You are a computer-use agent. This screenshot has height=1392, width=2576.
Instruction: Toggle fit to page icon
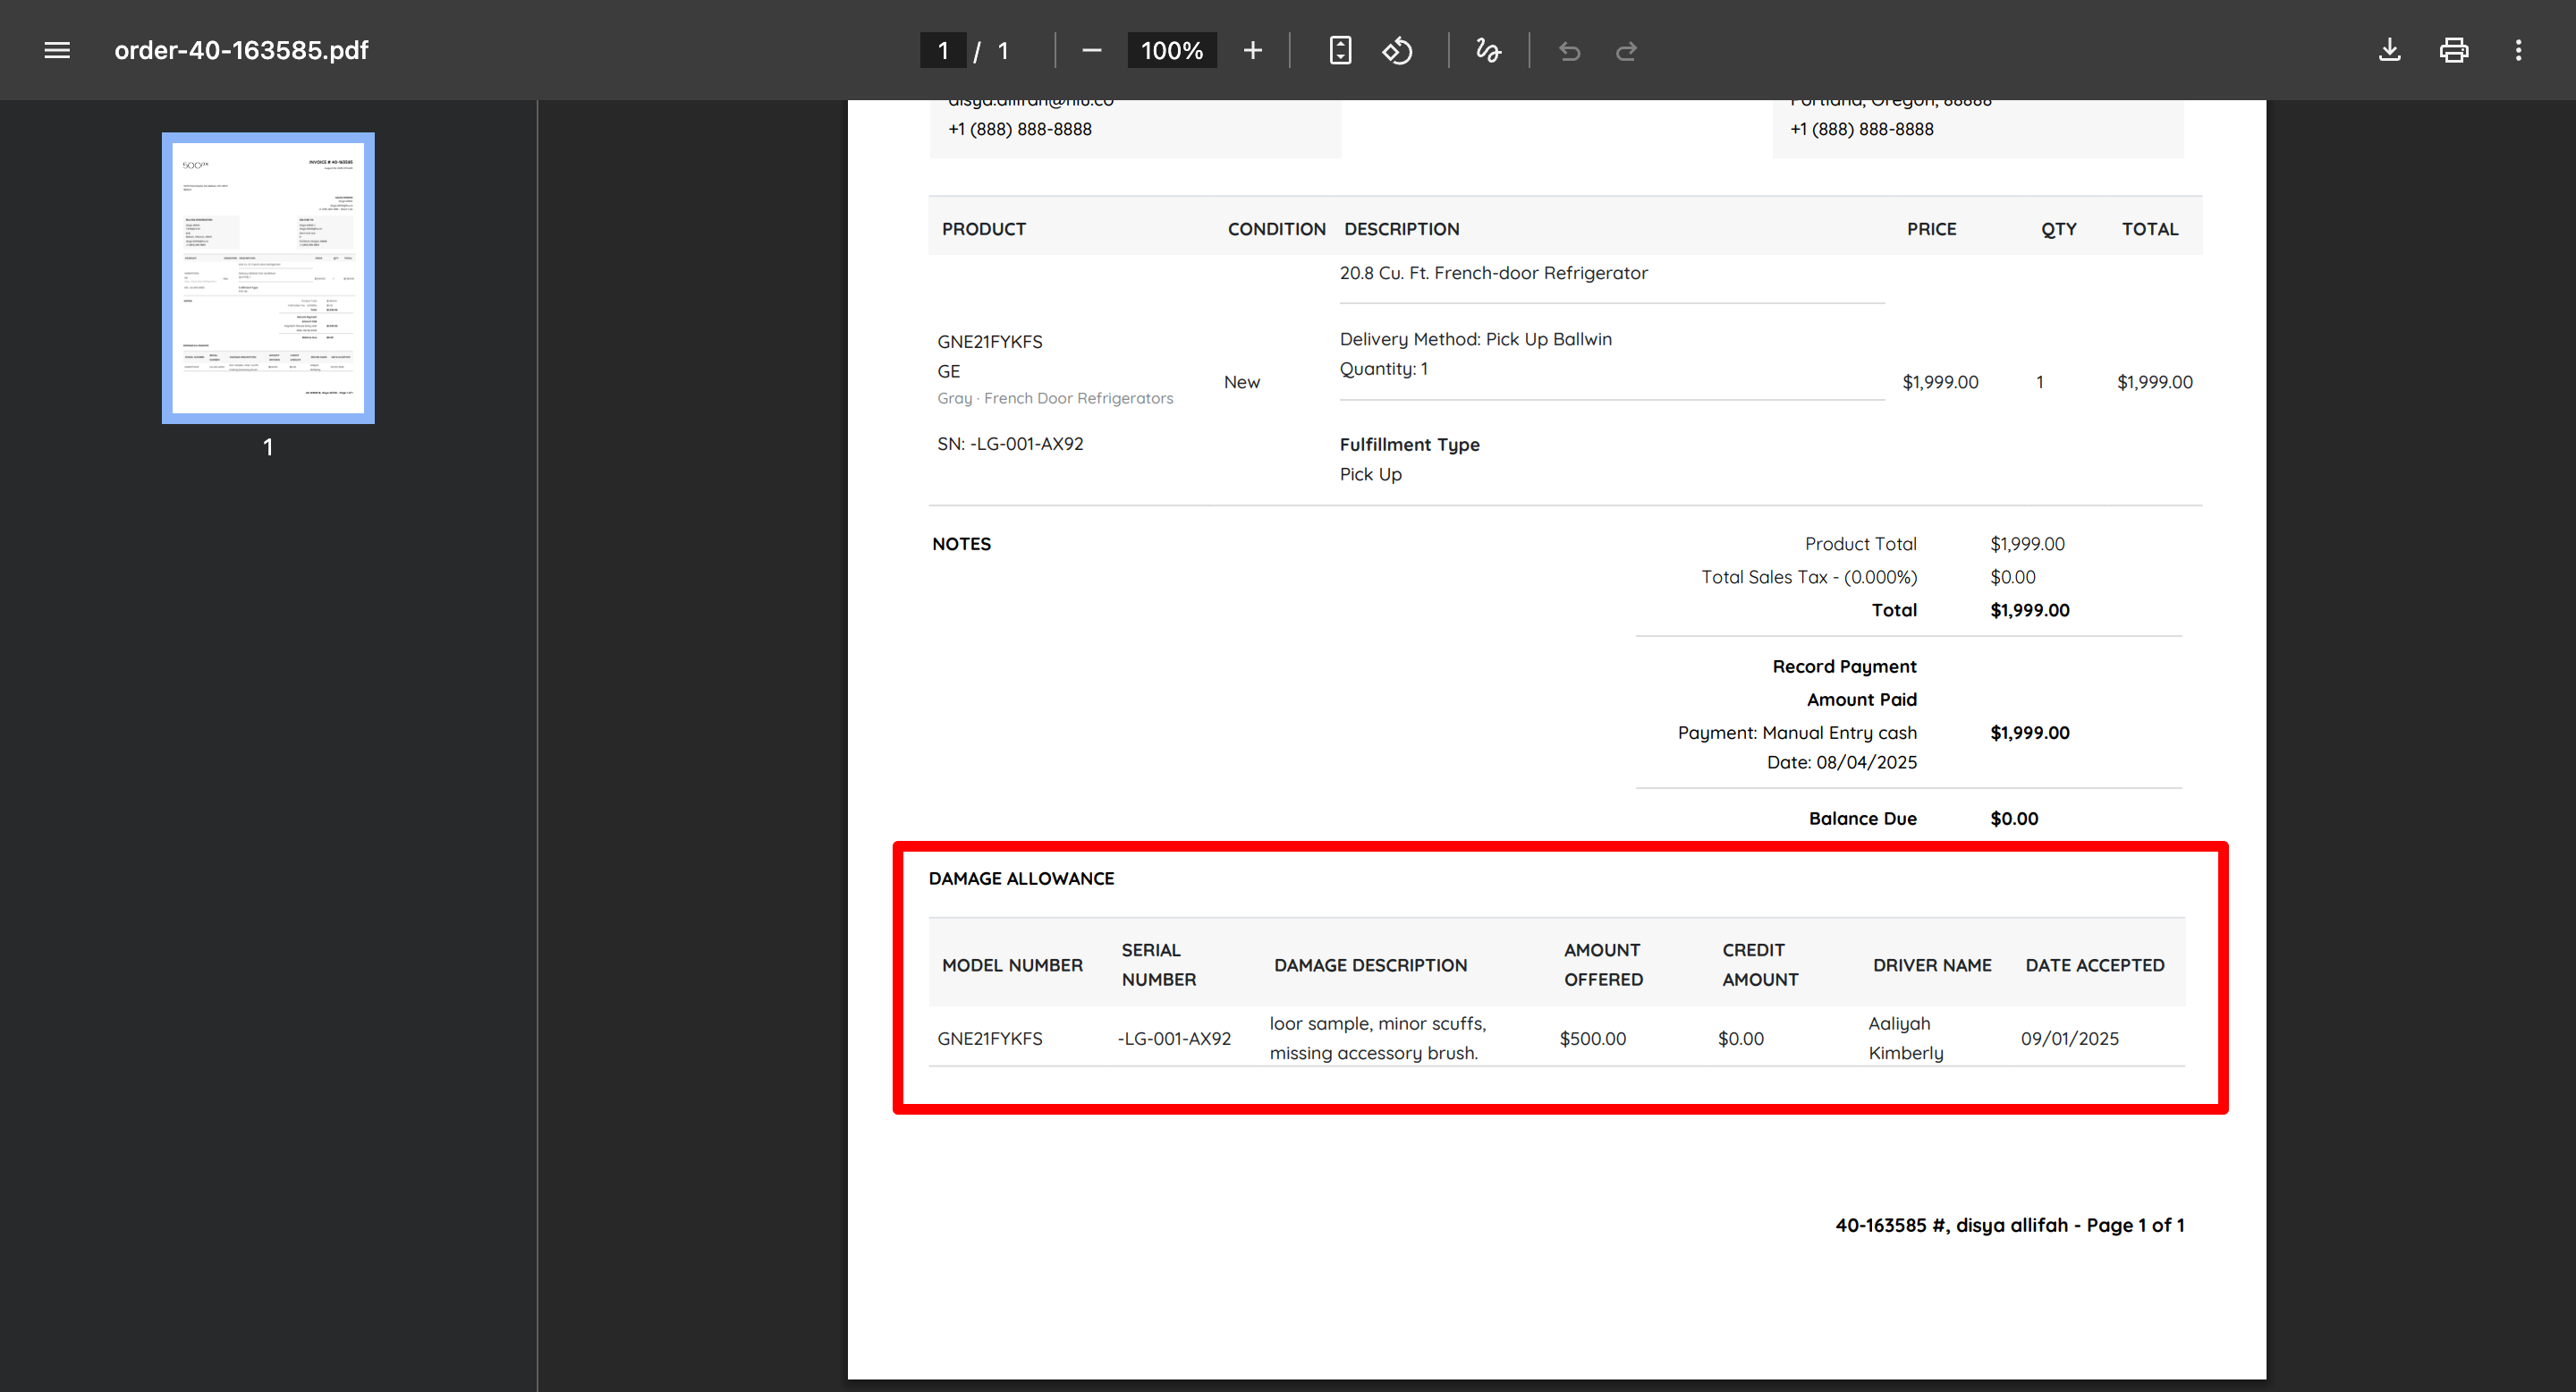1340,50
